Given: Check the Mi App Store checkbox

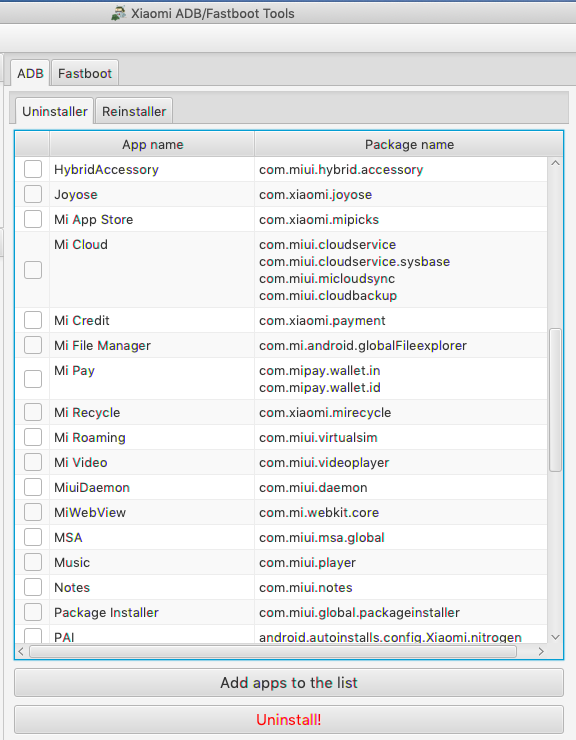Looking at the screenshot, I should pyautogui.click(x=33, y=219).
